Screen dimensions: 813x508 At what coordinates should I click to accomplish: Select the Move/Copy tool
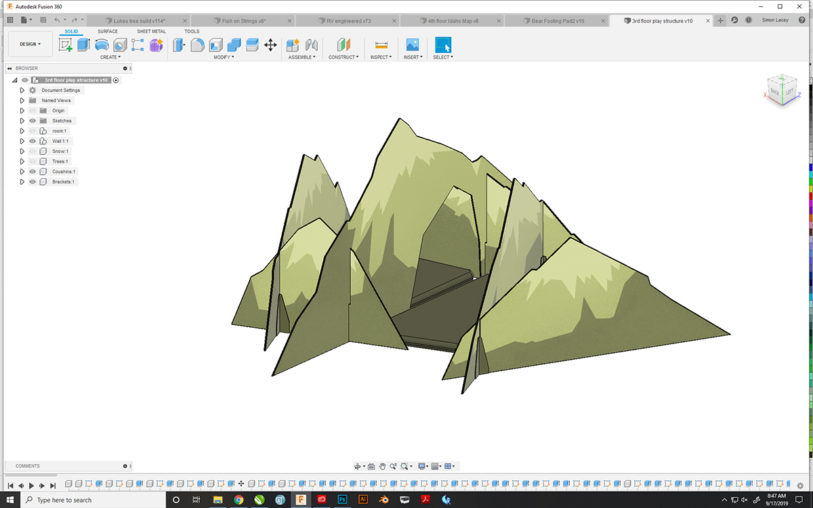[271, 45]
